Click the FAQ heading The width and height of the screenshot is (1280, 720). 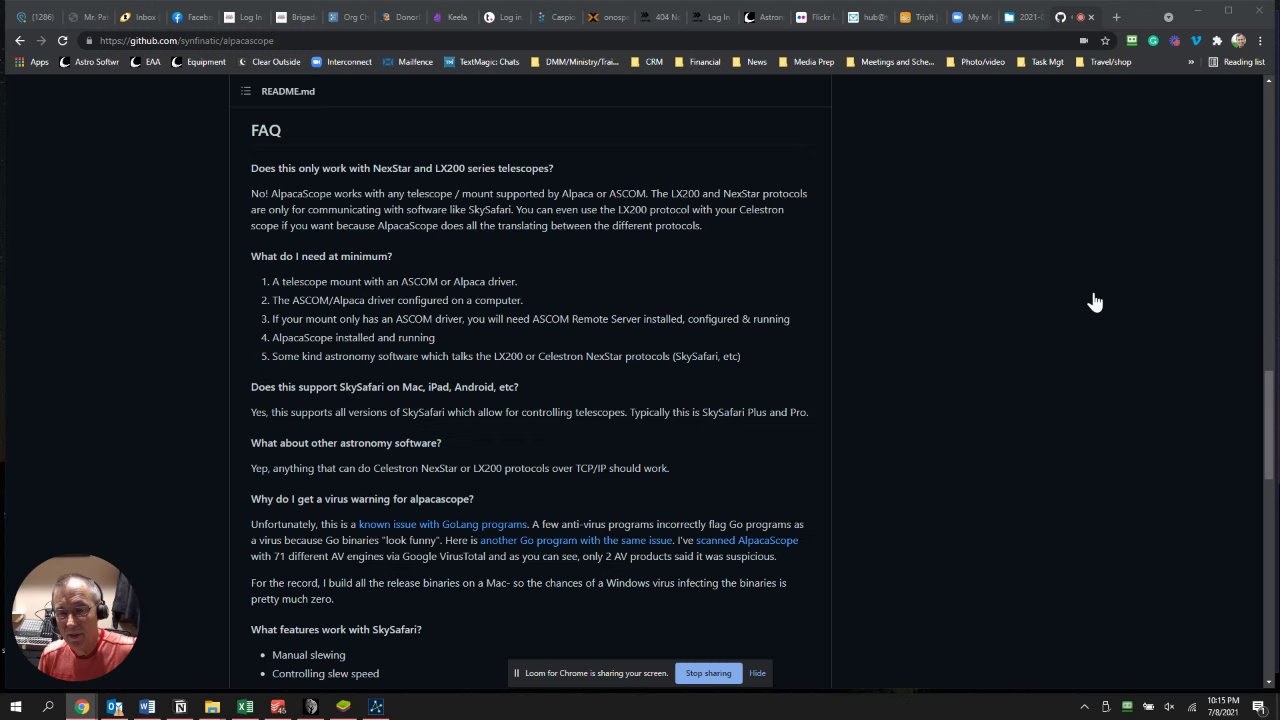pos(266,130)
